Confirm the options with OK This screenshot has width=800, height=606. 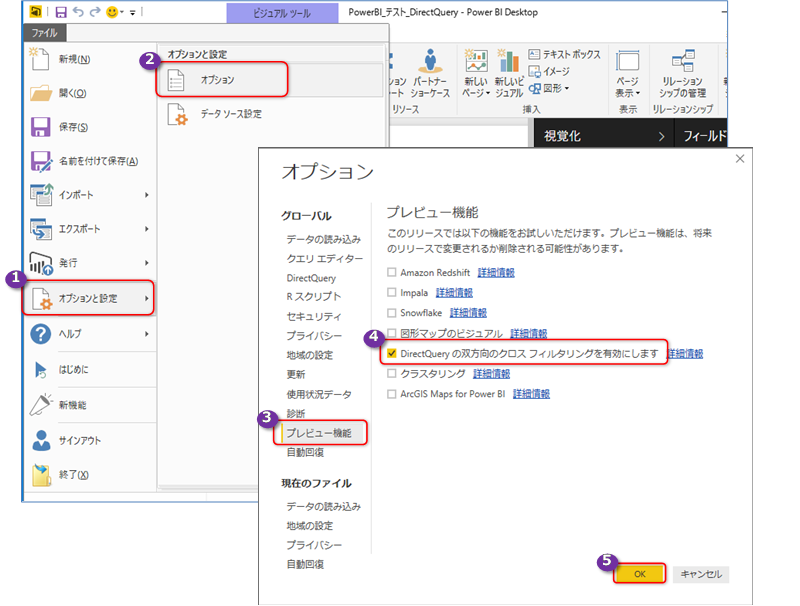tap(640, 574)
